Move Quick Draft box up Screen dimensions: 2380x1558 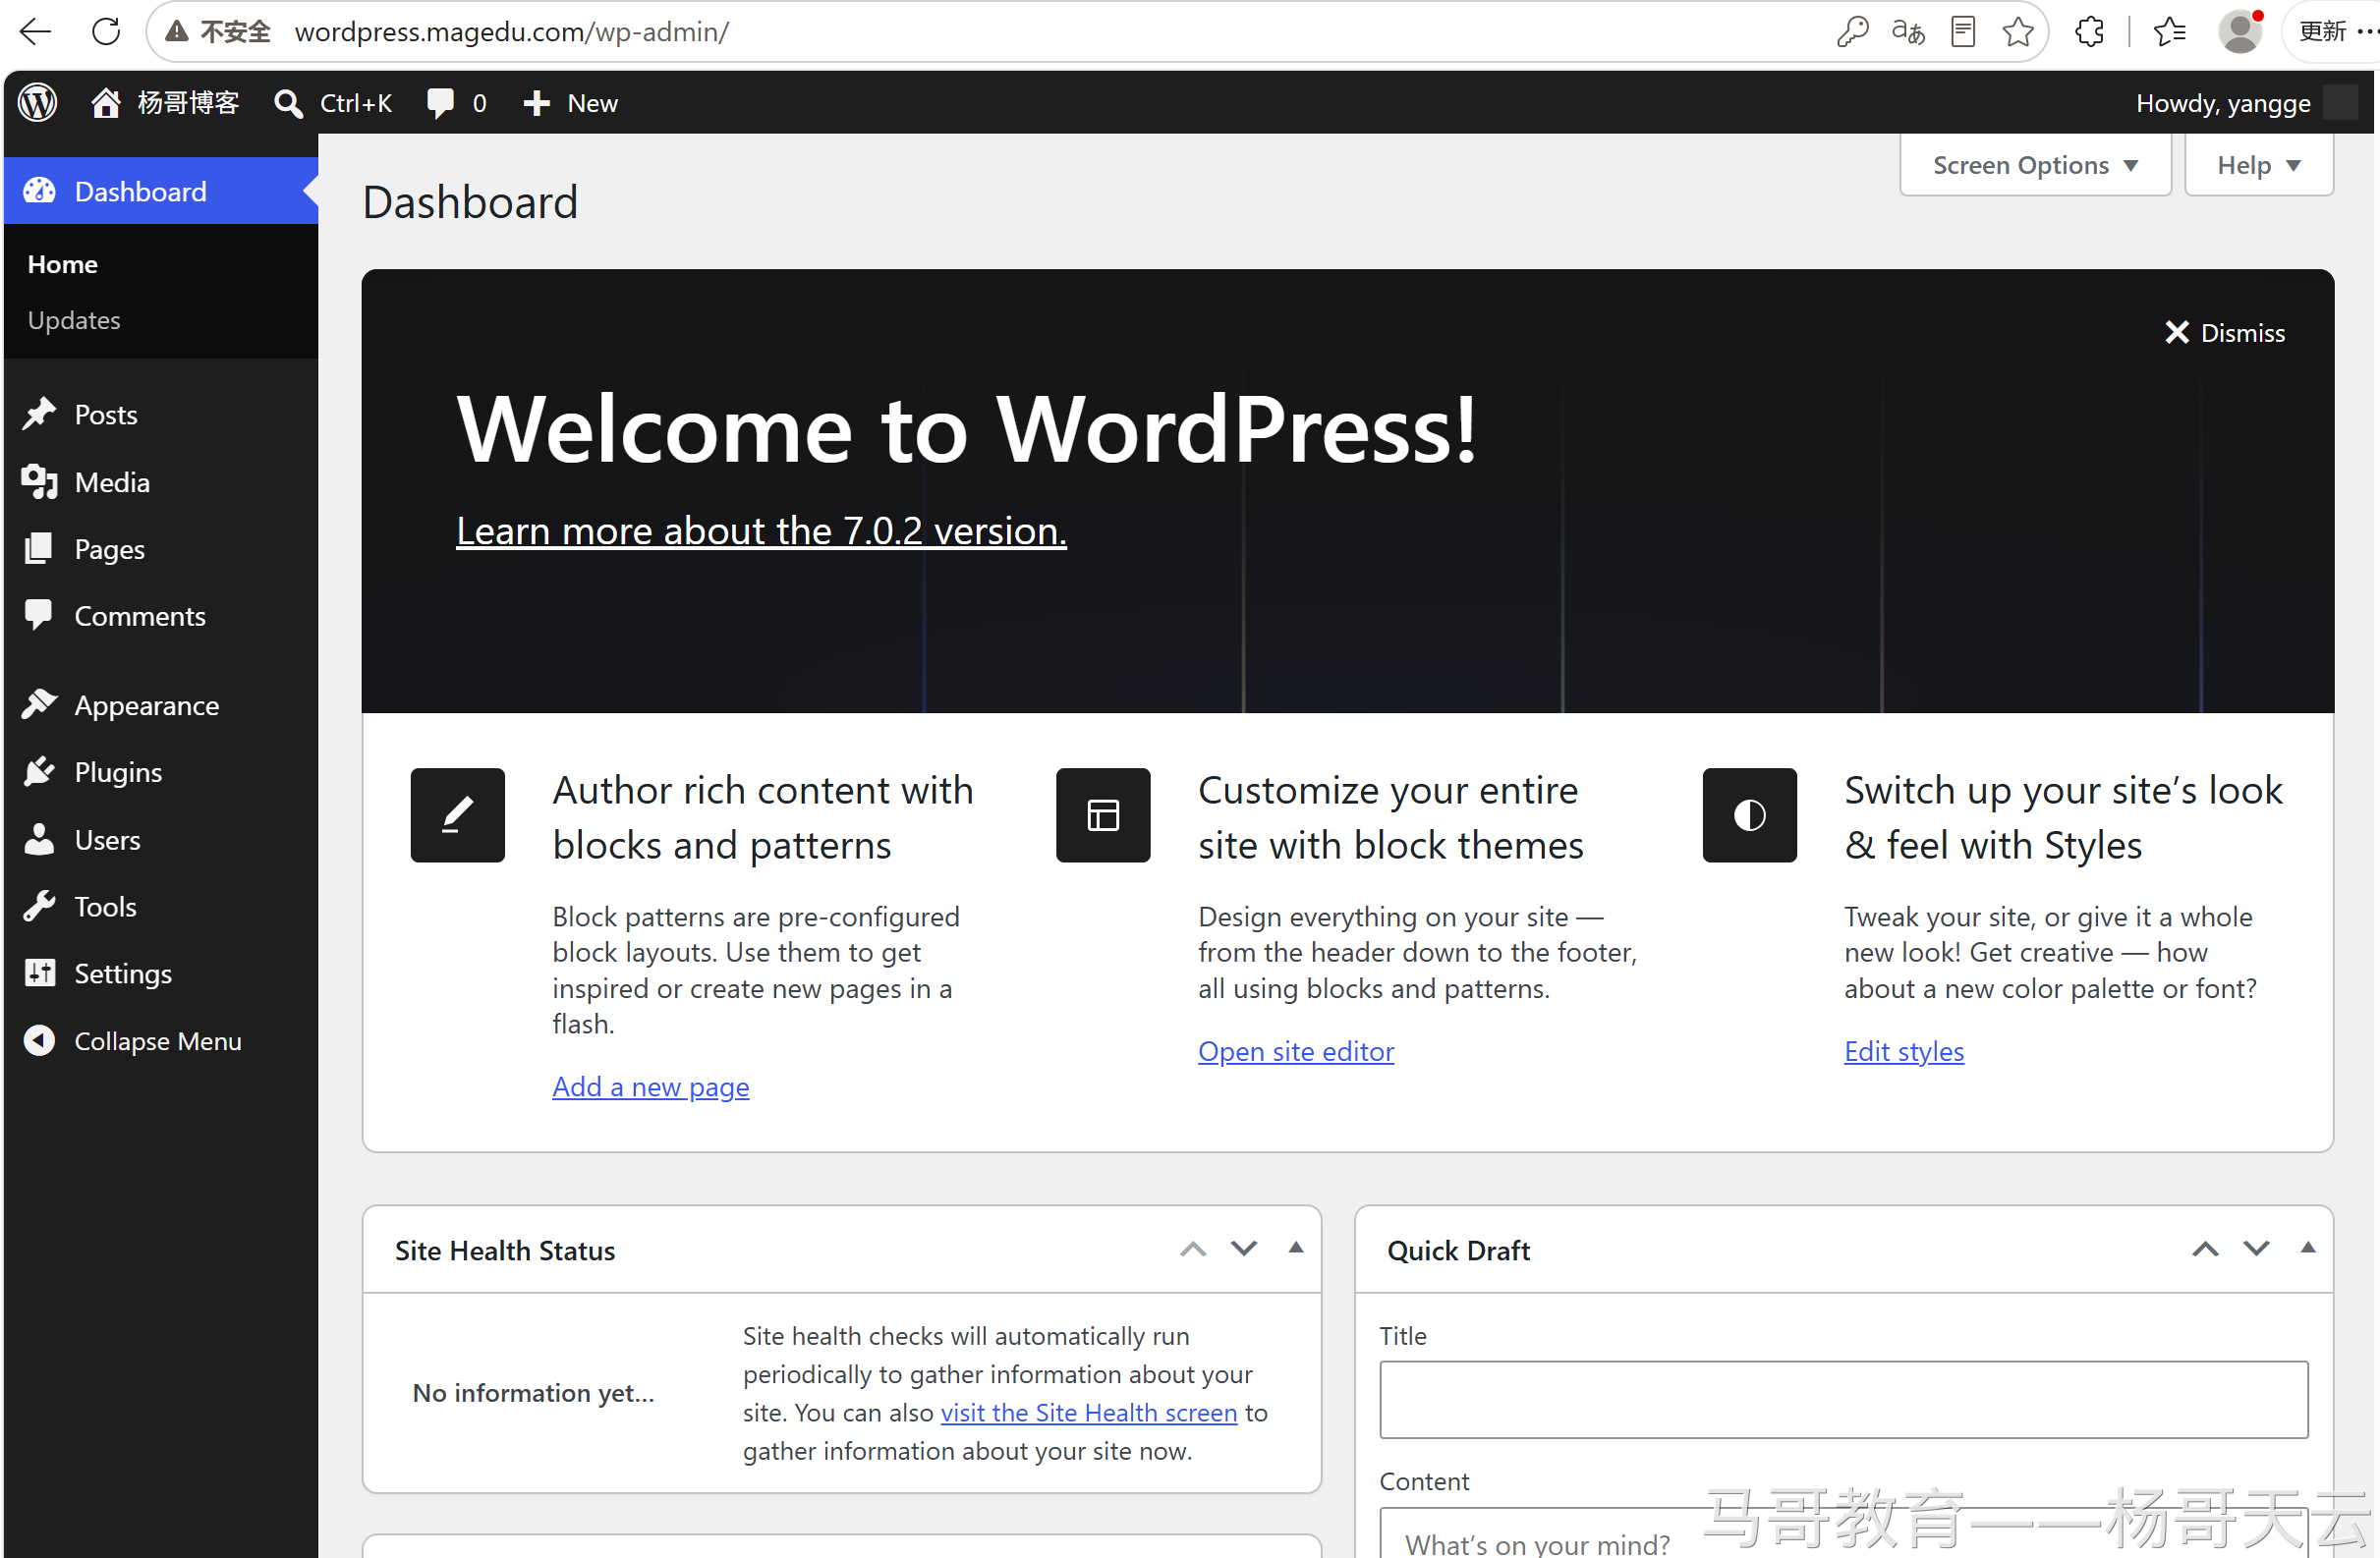pos(2205,1249)
